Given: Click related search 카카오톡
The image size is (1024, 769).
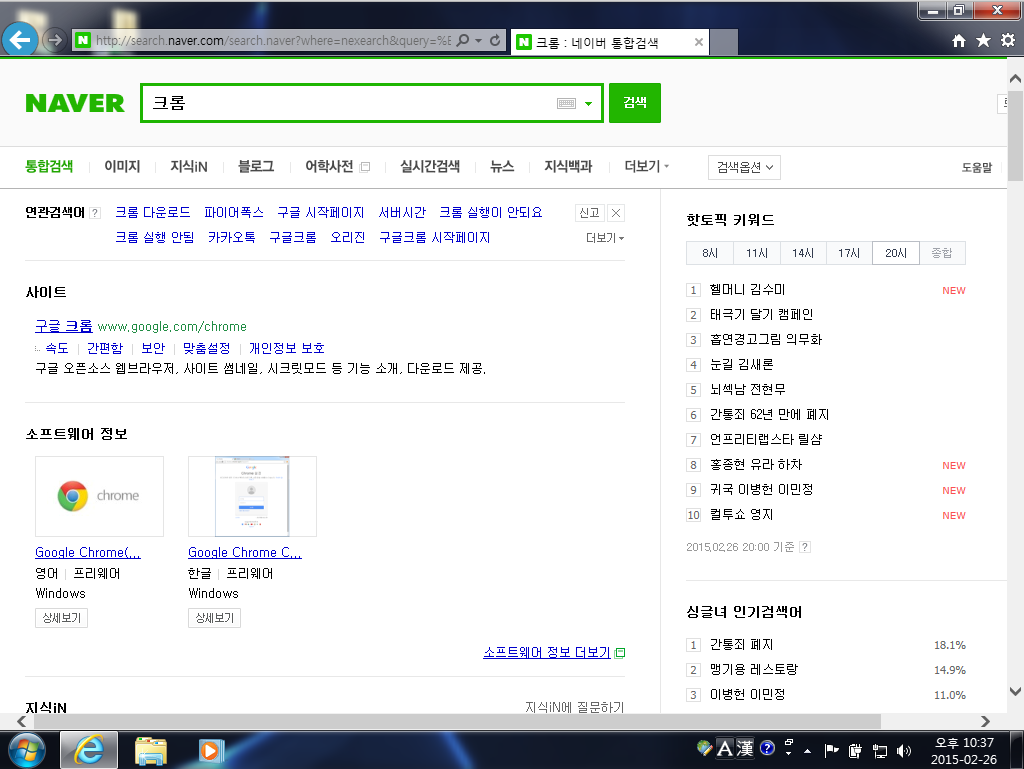Looking at the screenshot, I should click(x=231, y=237).
